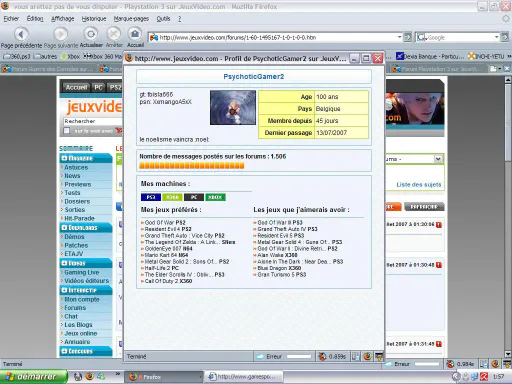Open the Affichage menu
The width and height of the screenshot is (512, 384).
62,19
